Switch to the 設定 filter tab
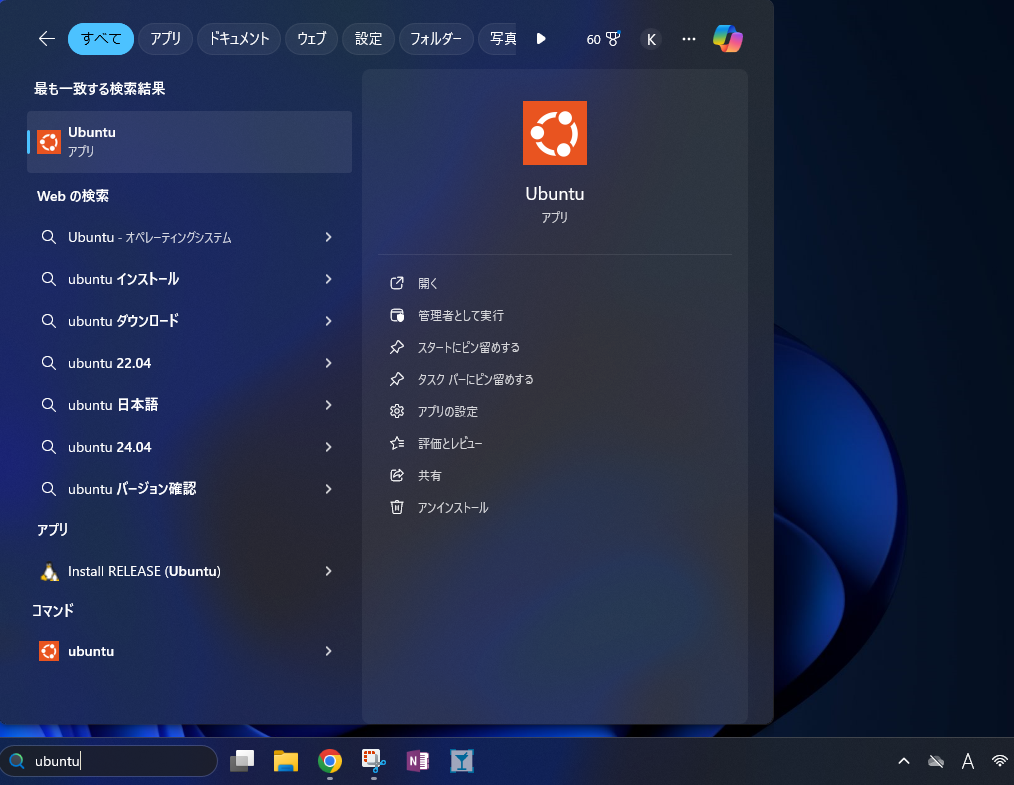The image size is (1014, 785). coord(369,39)
